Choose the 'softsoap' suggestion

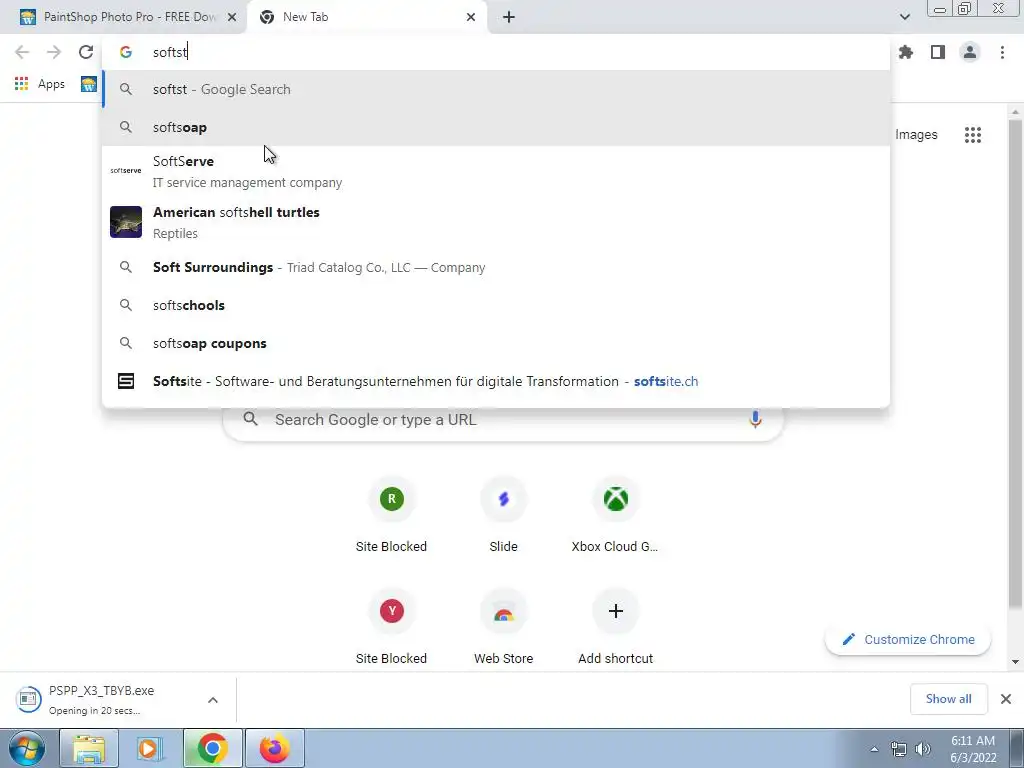(x=496, y=127)
